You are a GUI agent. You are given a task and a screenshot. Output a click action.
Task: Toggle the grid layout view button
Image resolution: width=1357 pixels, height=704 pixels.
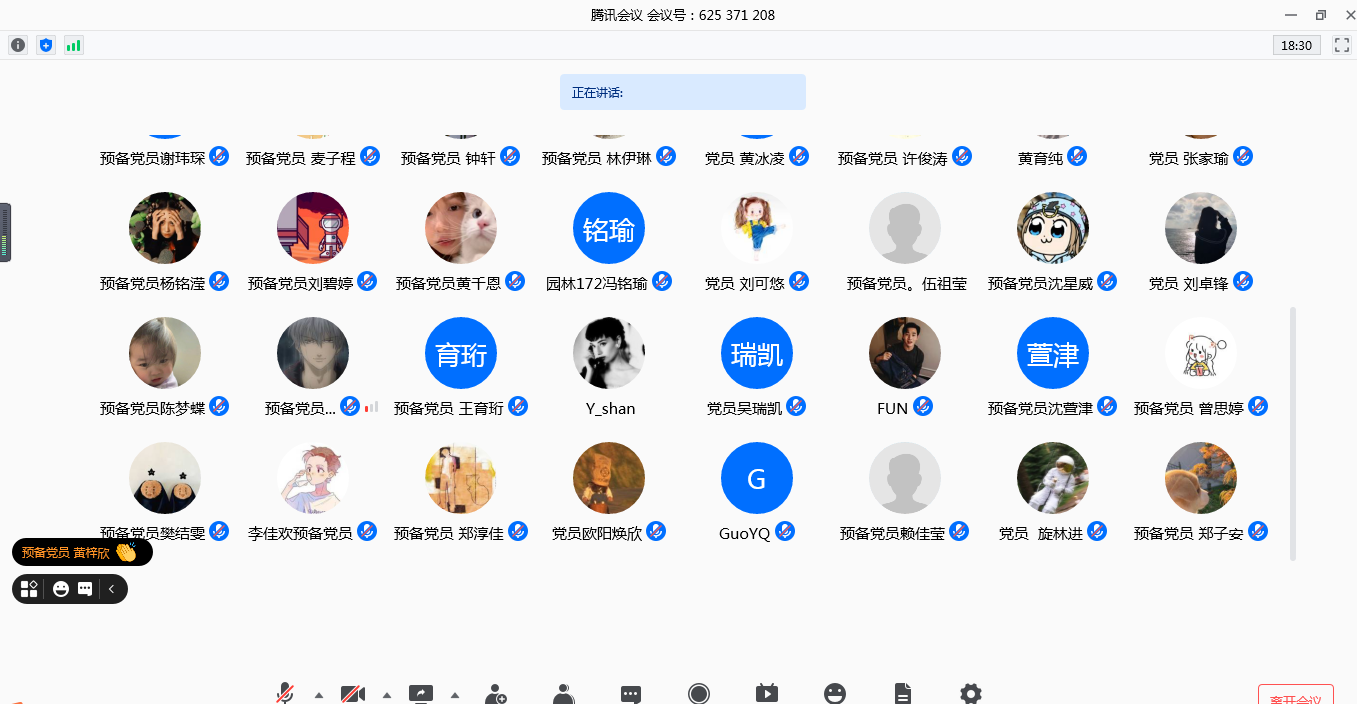(x=29, y=589)
